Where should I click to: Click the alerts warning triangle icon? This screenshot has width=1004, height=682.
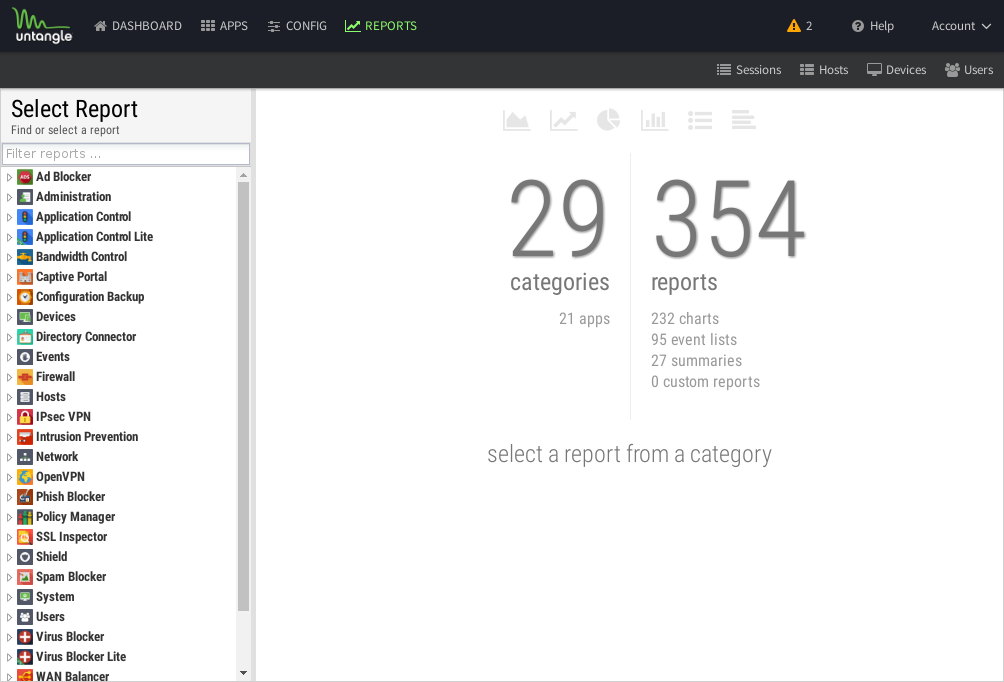pos(793,26)
